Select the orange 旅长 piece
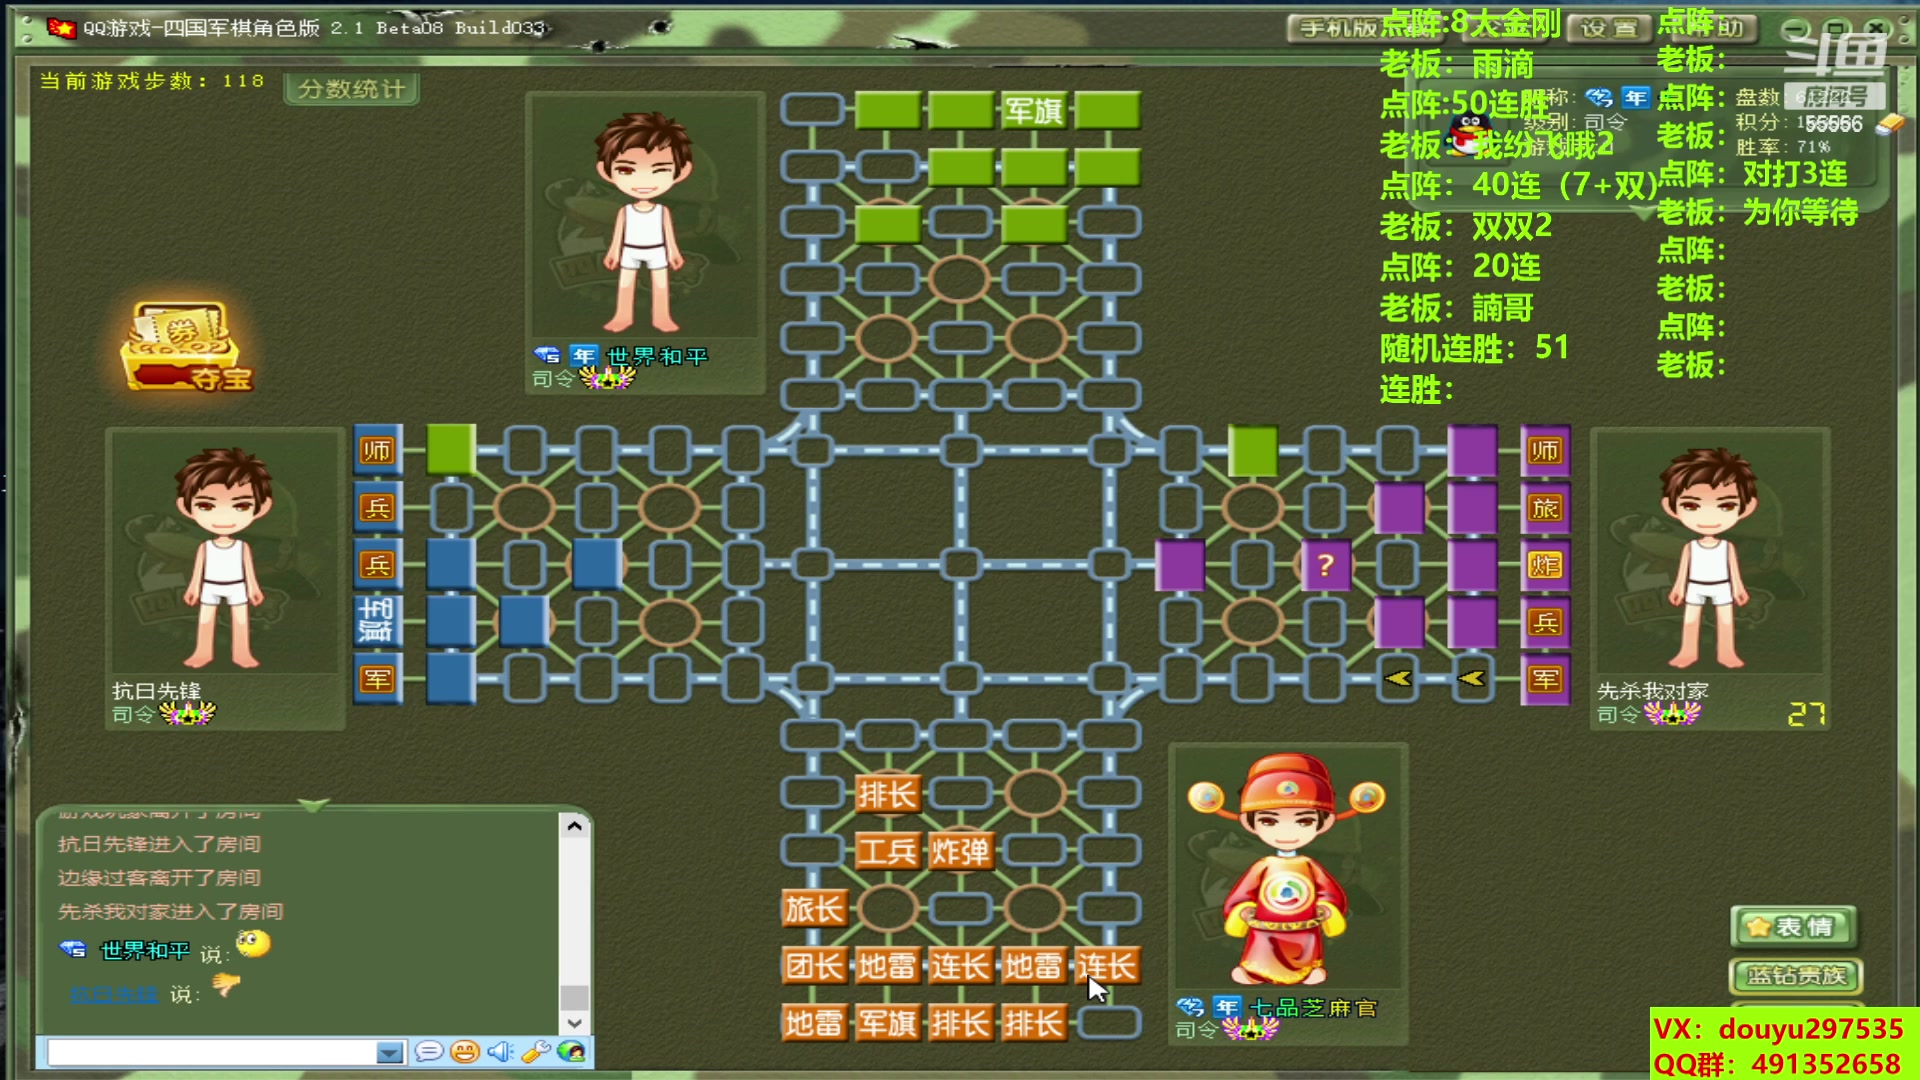This screenshot has width=1920, height=1080. click(813, 909)
